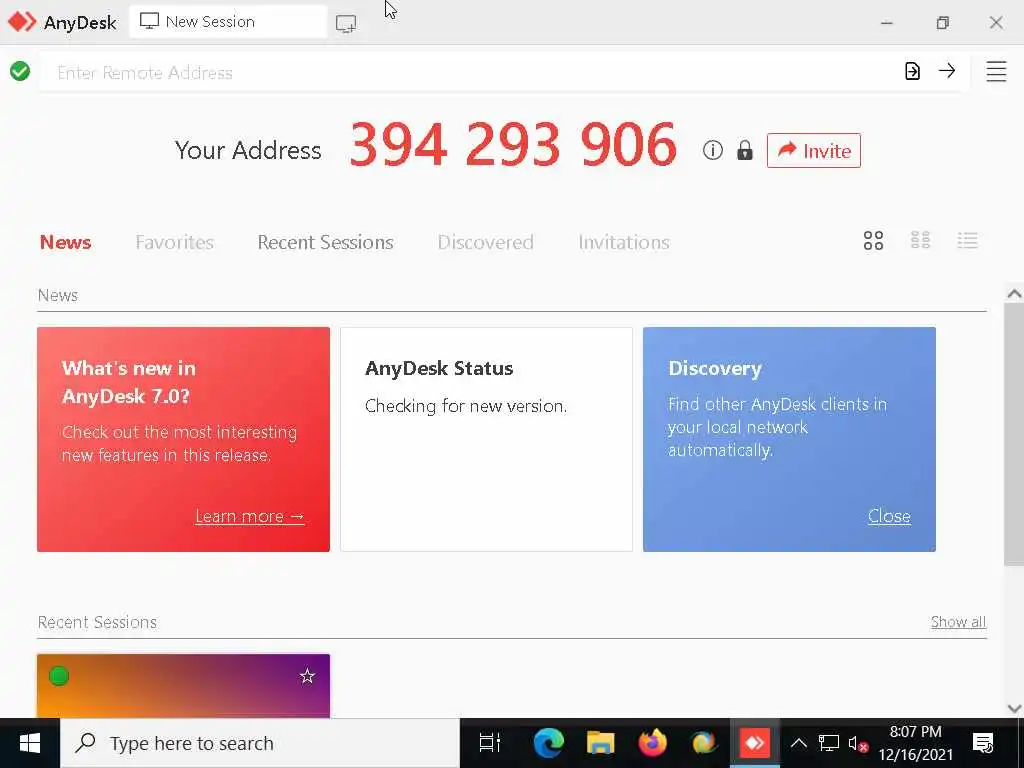Screen dimensions: 1024x768
Task: Click the AnyDesk Status card
Action: coord(487,440)
